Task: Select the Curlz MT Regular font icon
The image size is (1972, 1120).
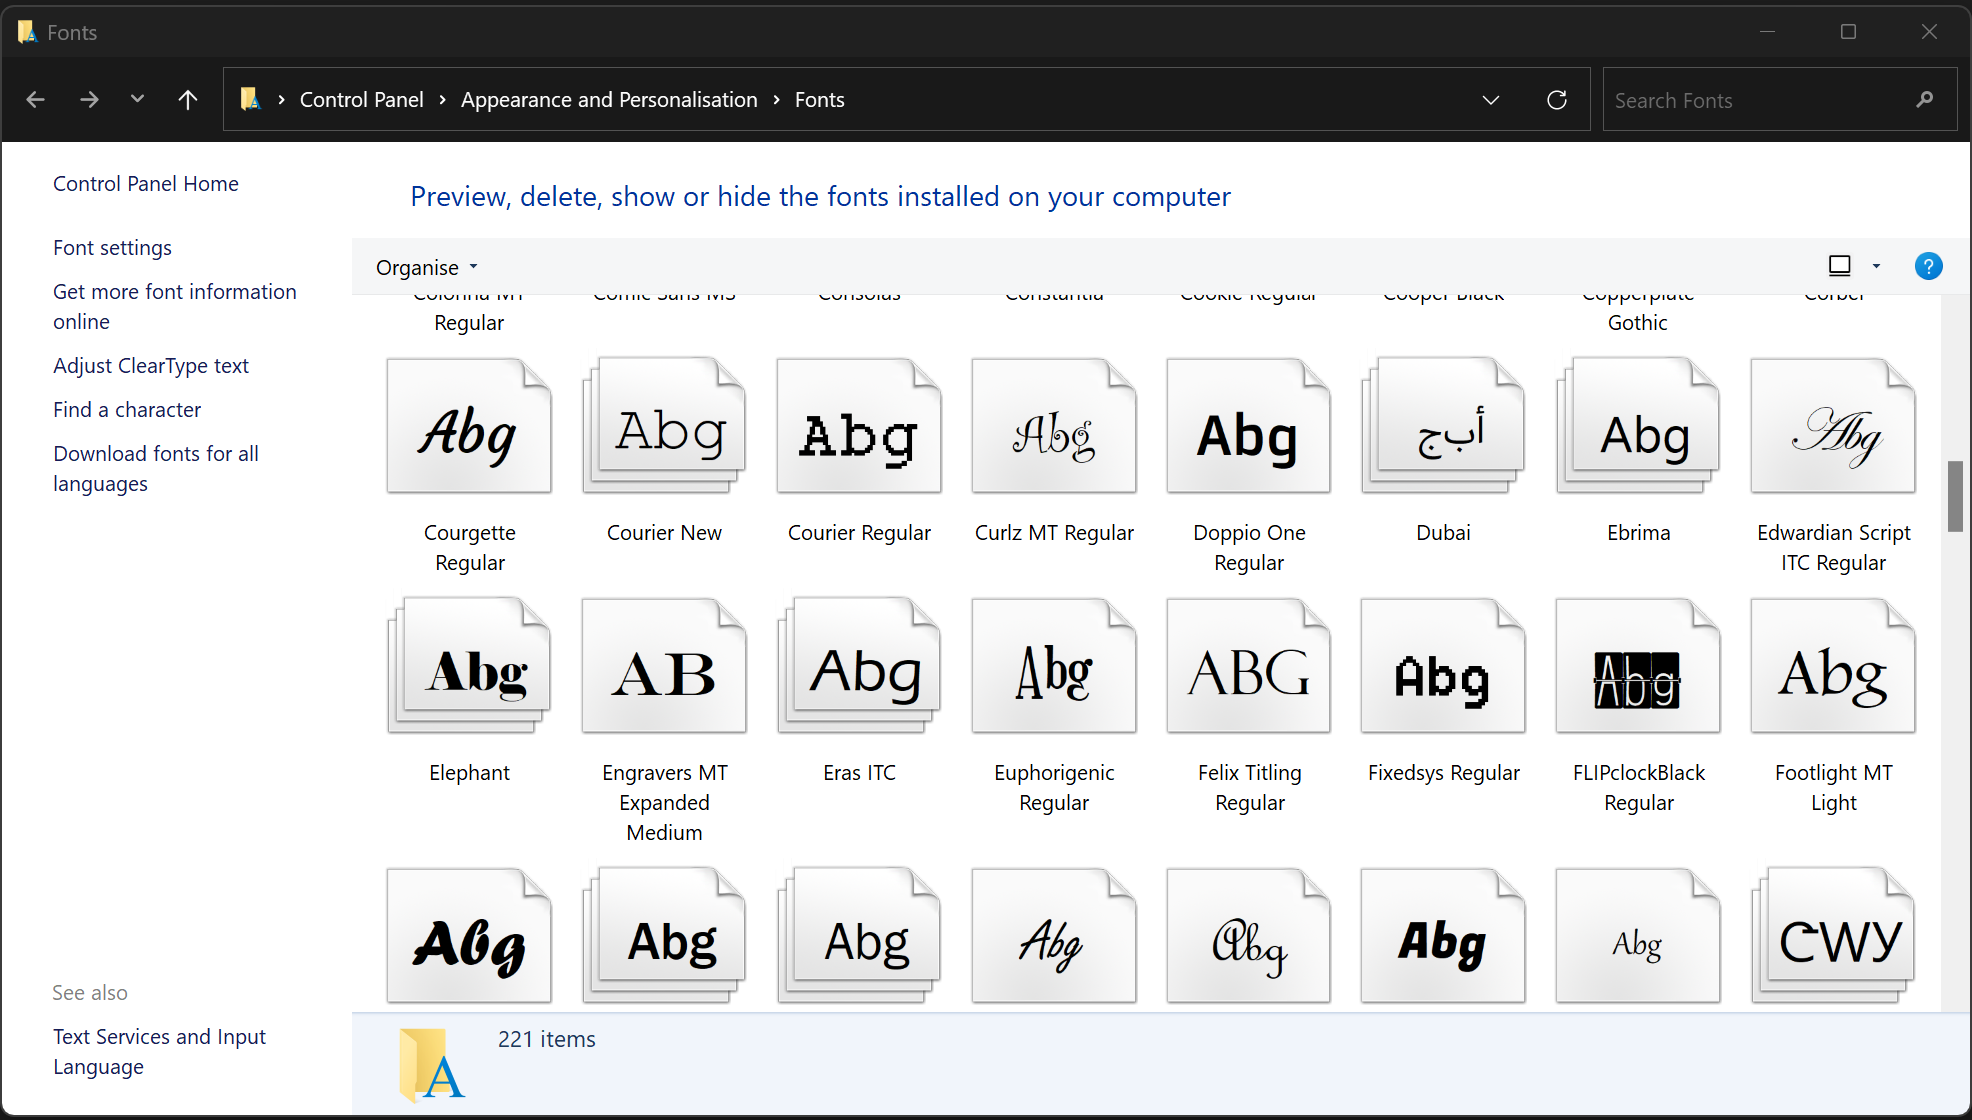Action: [1054, 426]
